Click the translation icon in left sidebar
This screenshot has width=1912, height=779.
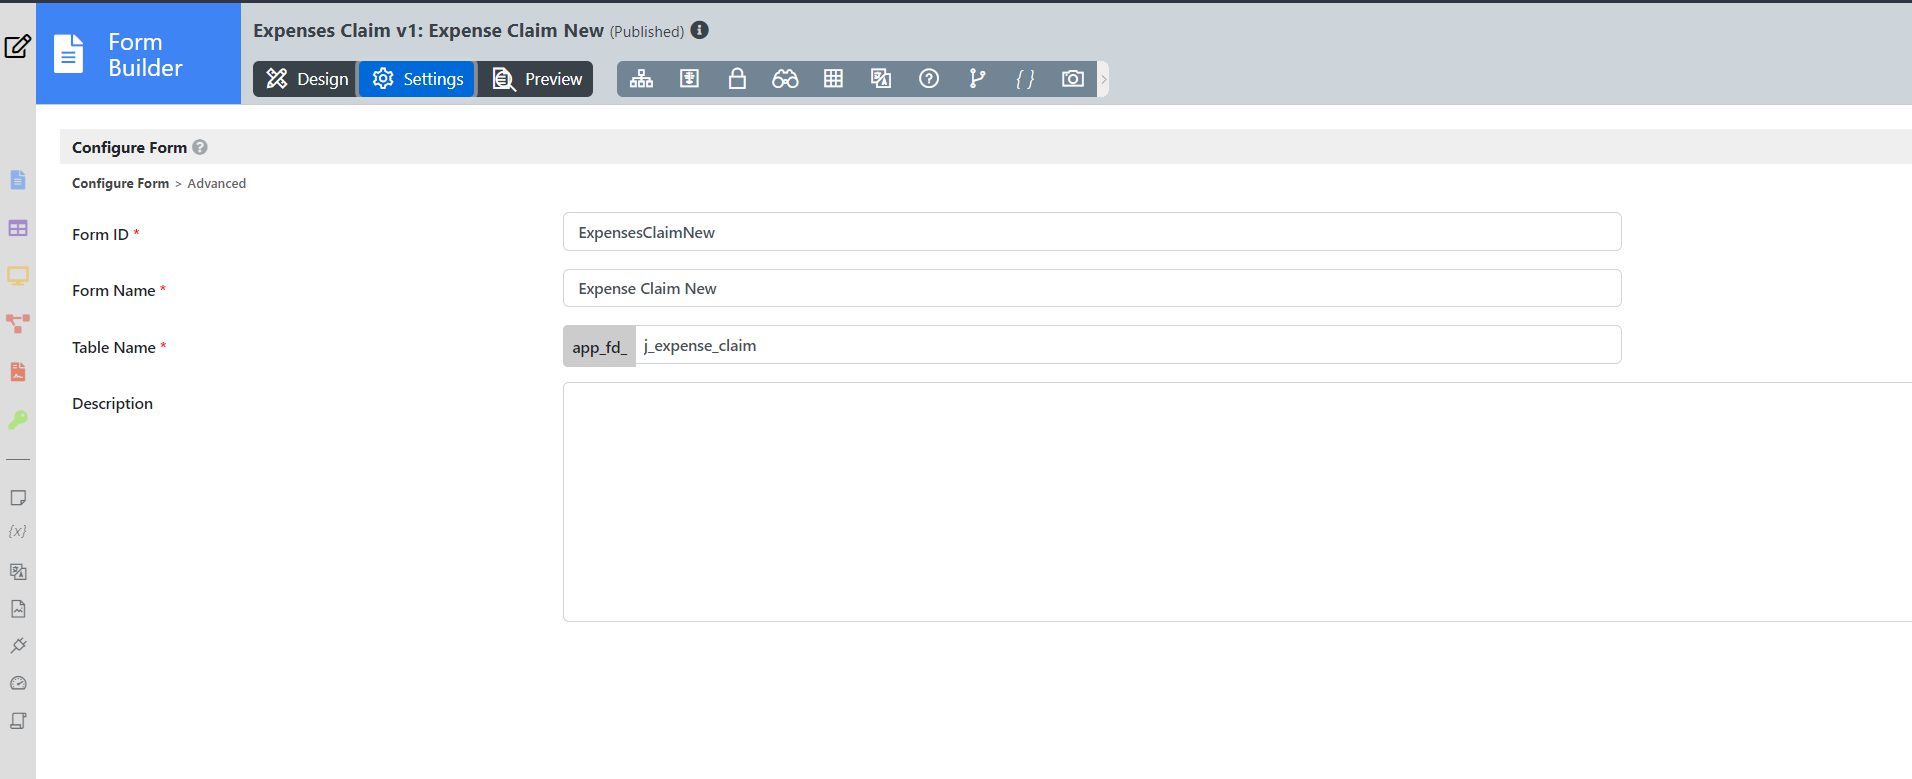pyautogui.click(x=18, y=572)
